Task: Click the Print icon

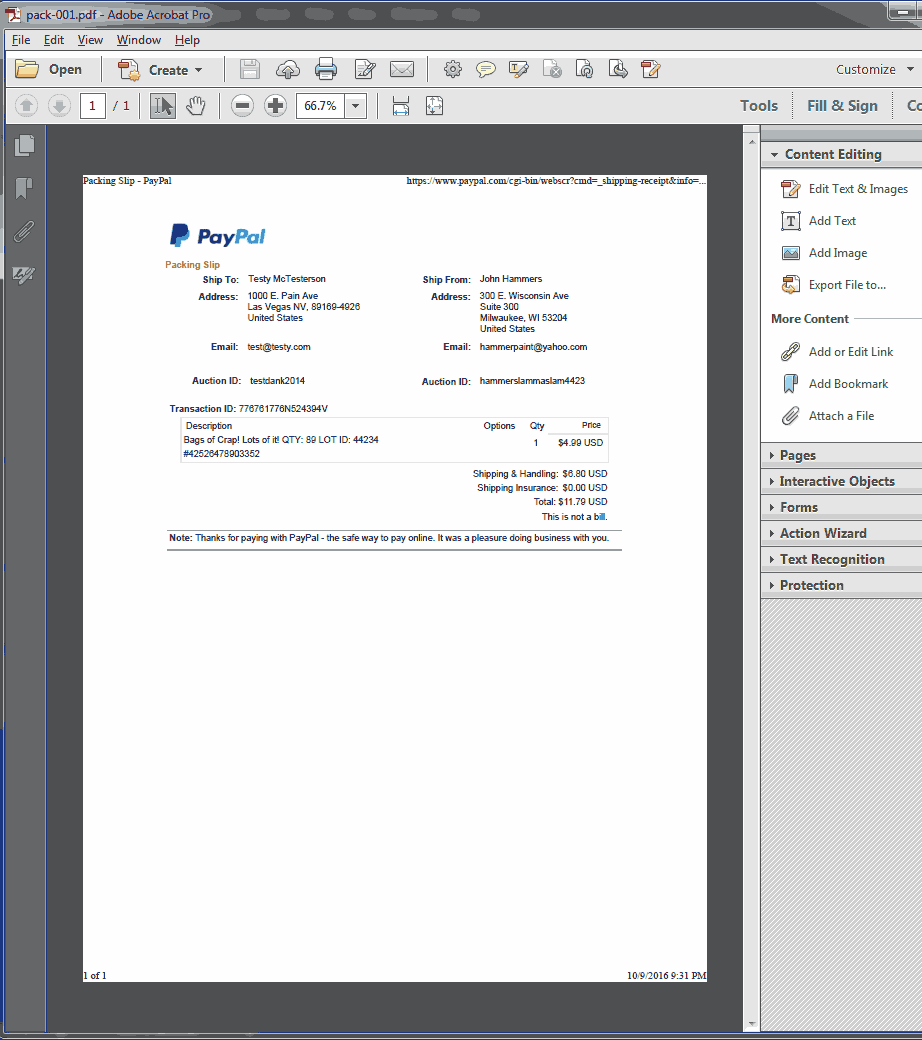Action: [x=326, y=70]
